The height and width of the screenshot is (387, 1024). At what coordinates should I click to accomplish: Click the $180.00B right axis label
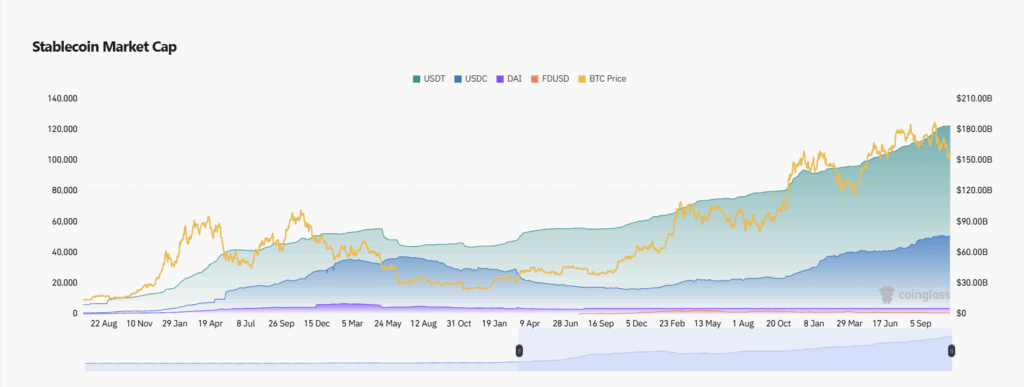click(974, 129)
